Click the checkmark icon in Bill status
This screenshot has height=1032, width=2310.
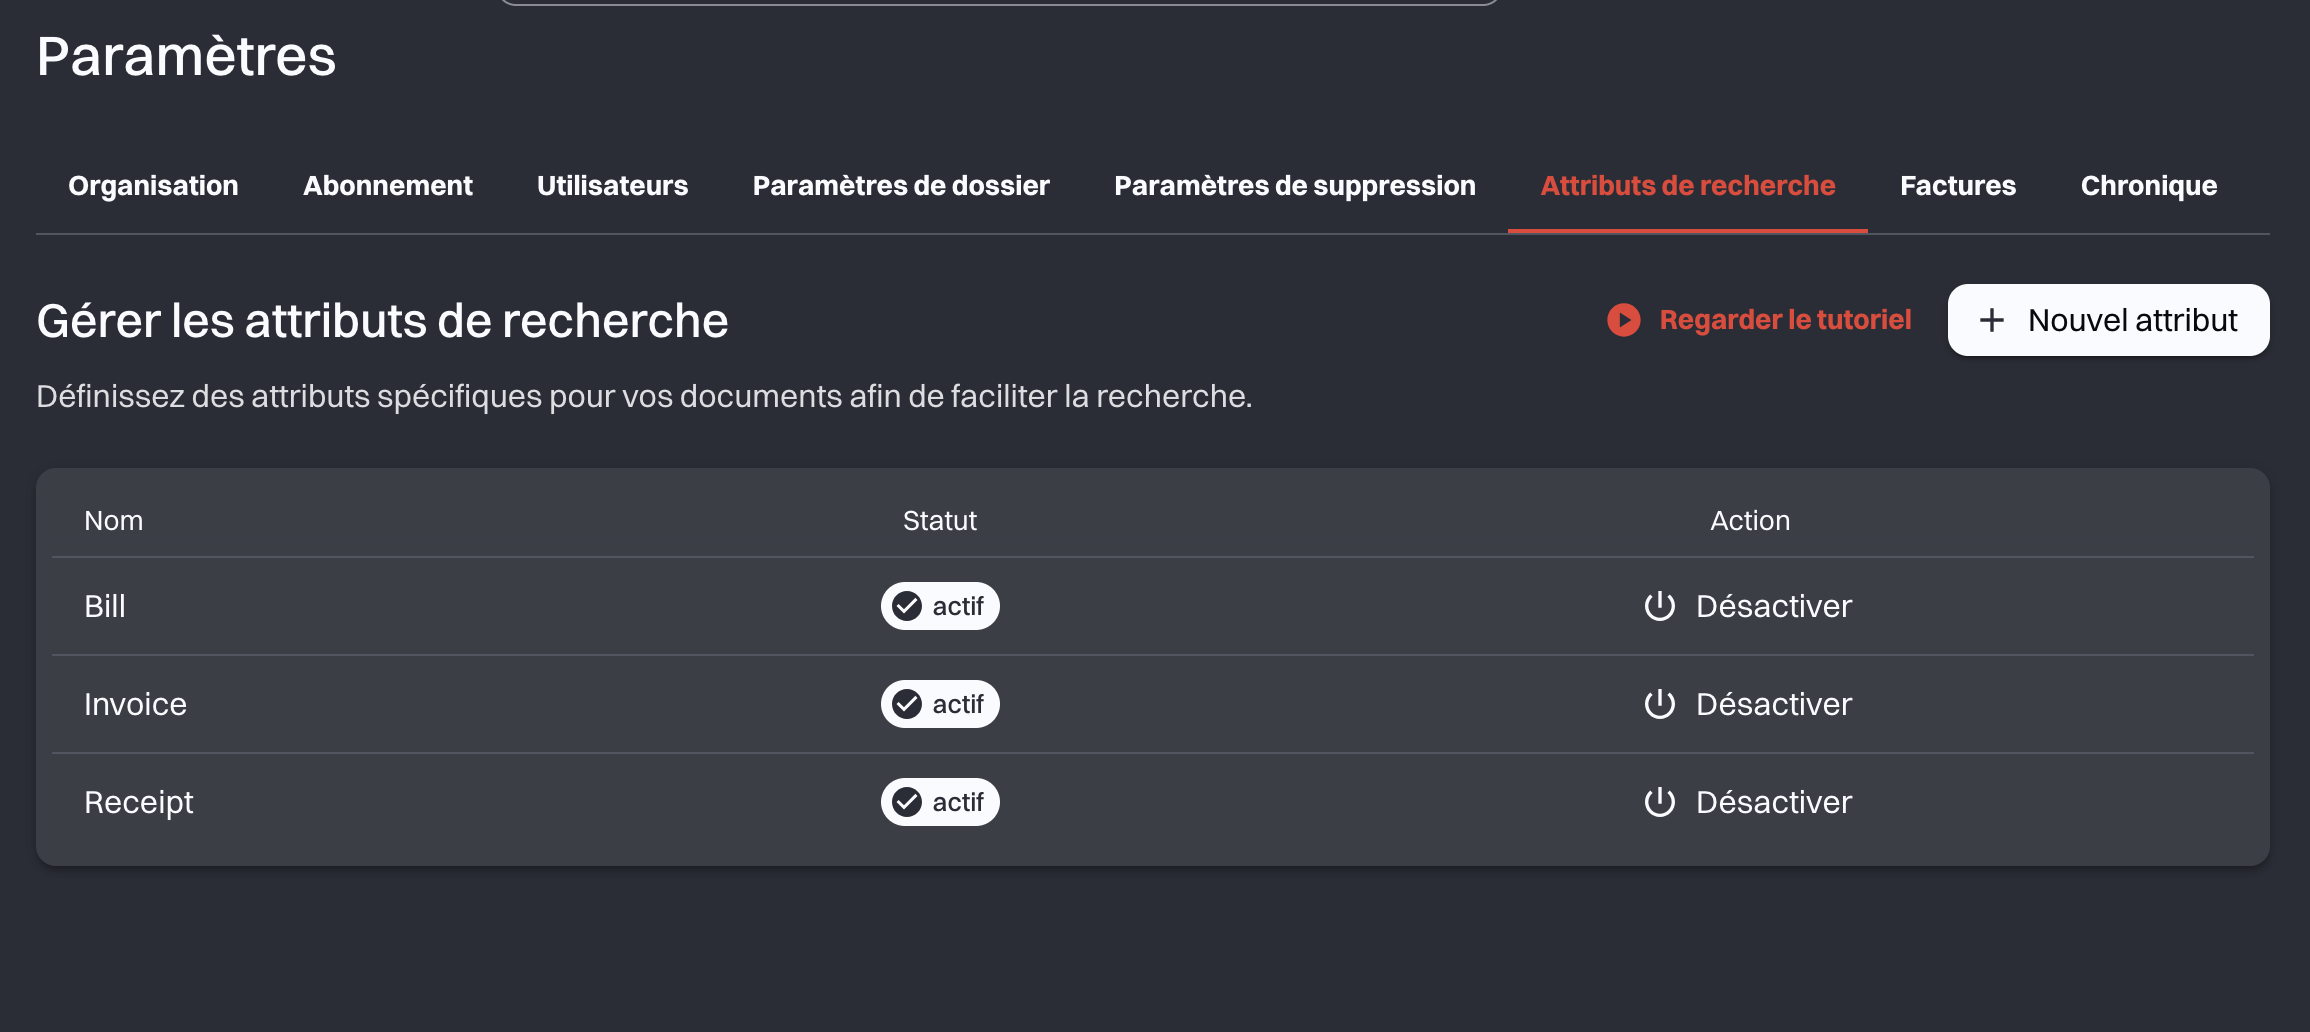coord(907,606)
